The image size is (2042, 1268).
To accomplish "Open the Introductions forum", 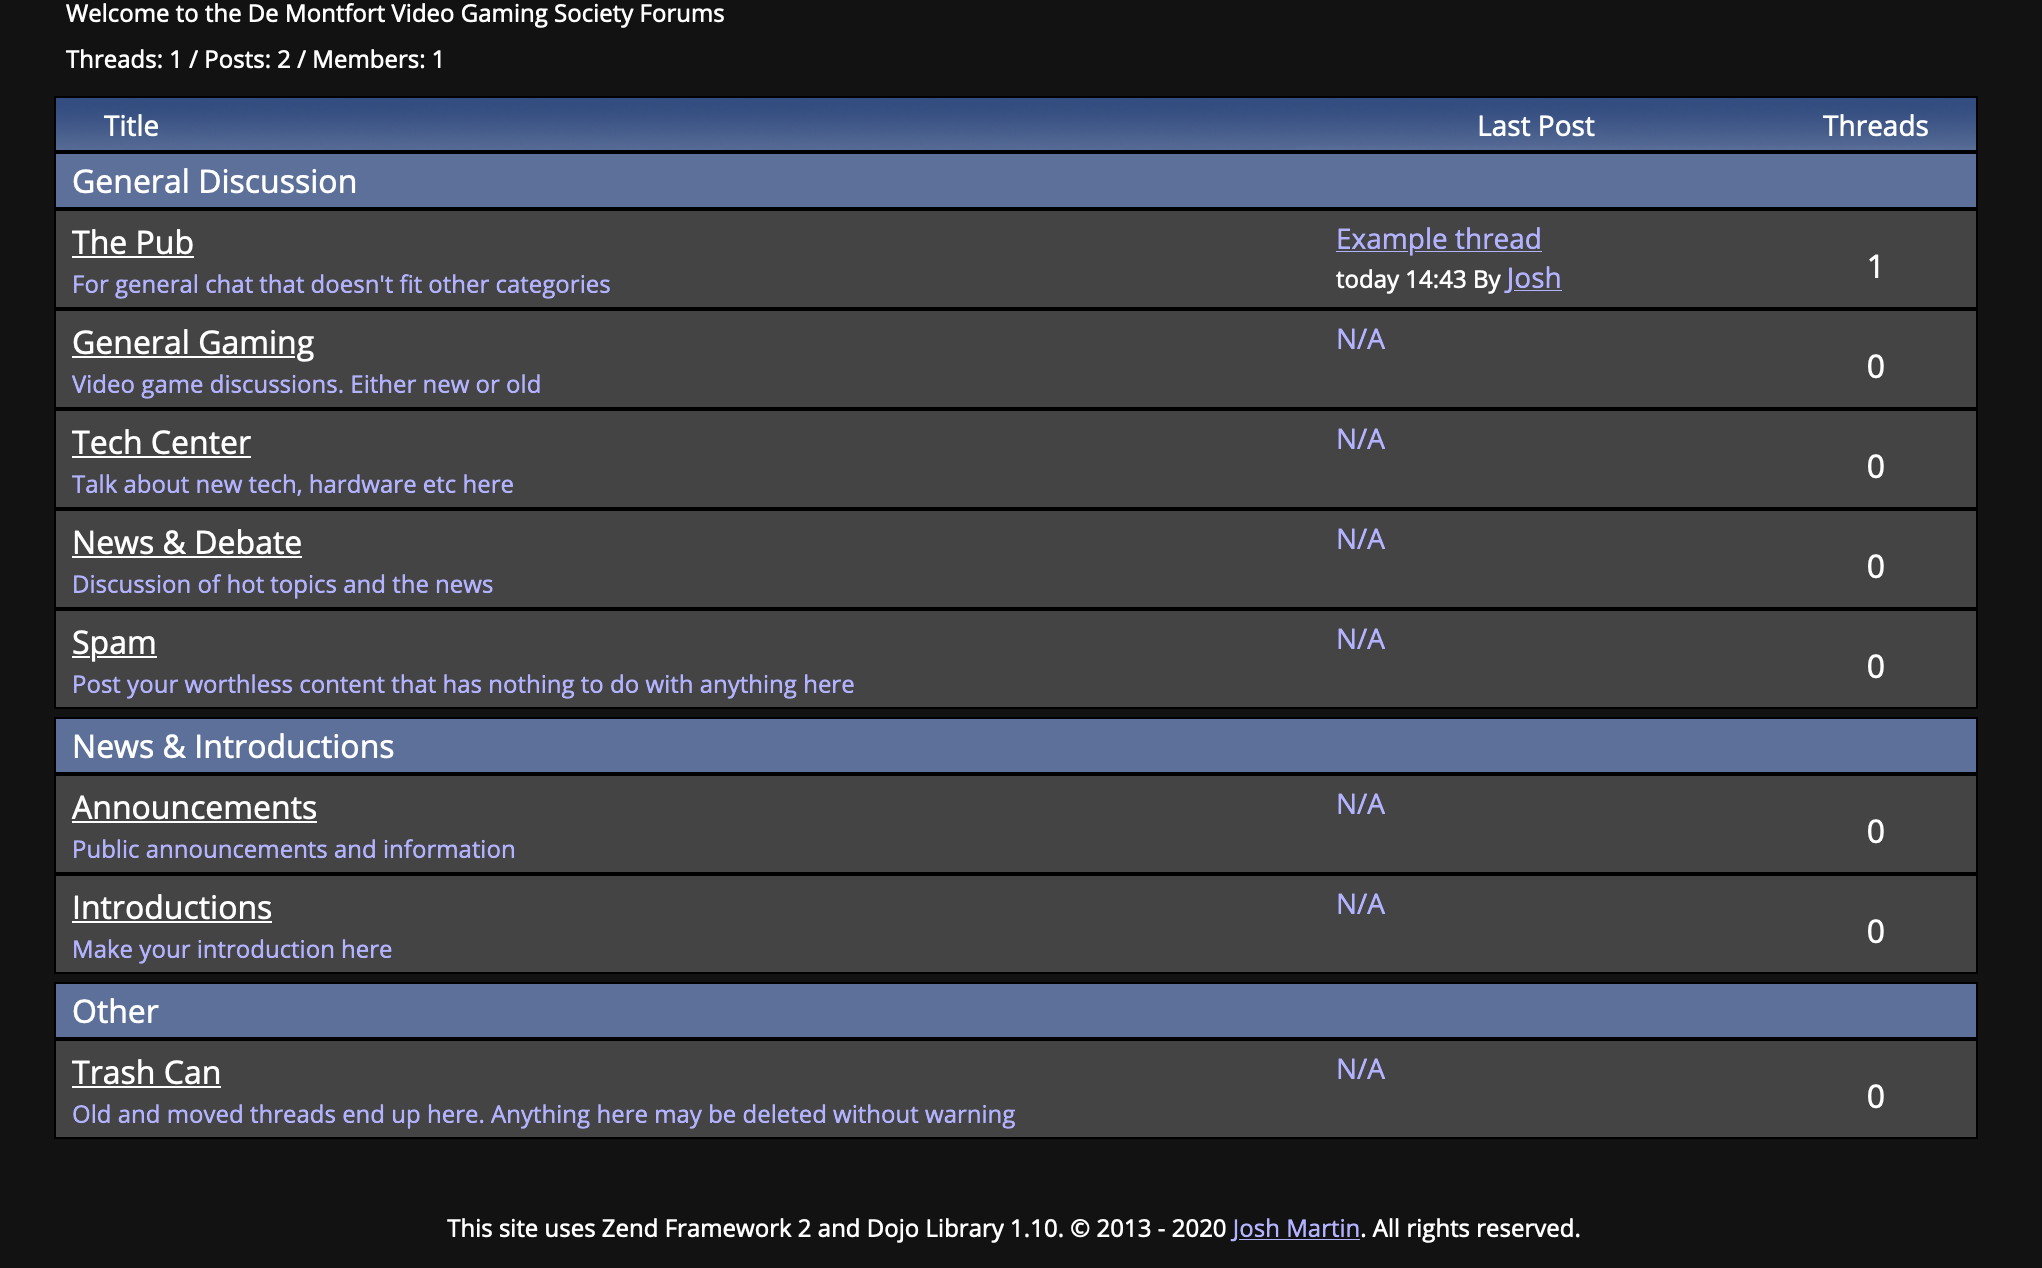I will tap(171, 907).
